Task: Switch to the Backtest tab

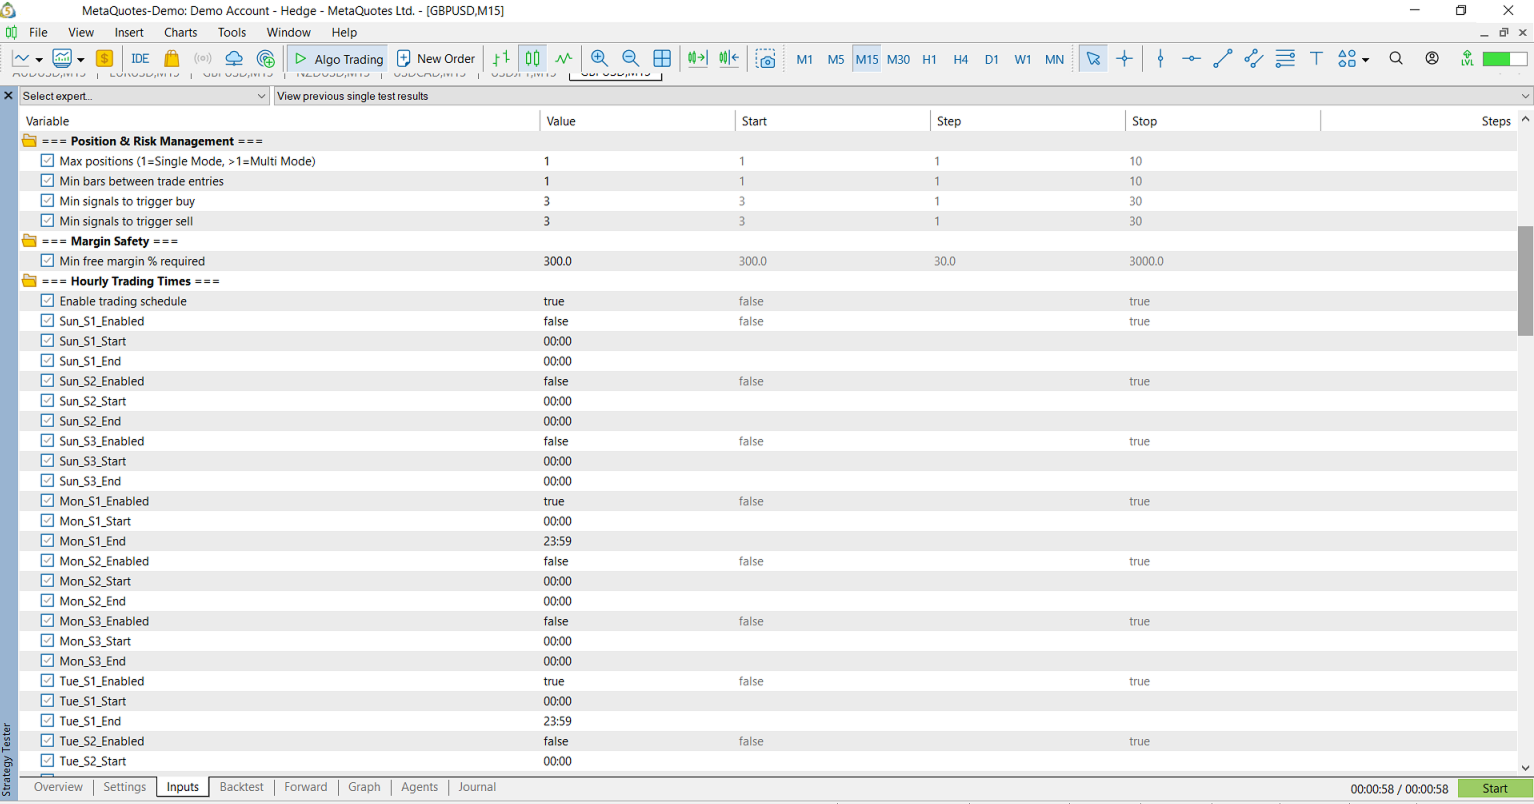Action: point(241,787)
